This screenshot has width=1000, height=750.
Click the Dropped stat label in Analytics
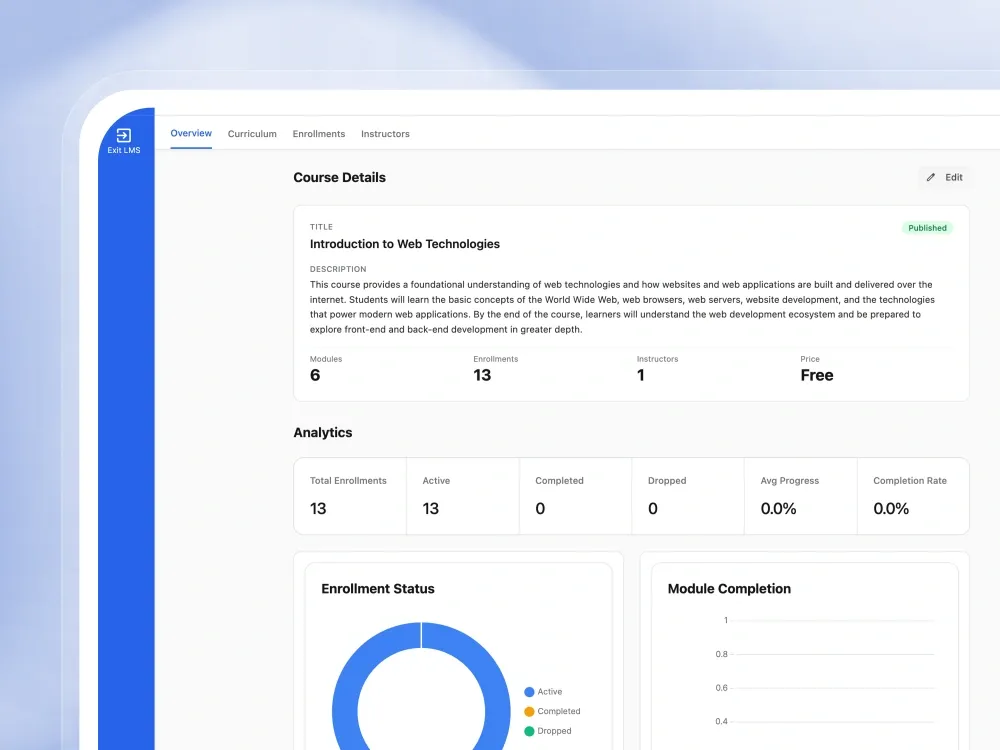tap(667, 481)
